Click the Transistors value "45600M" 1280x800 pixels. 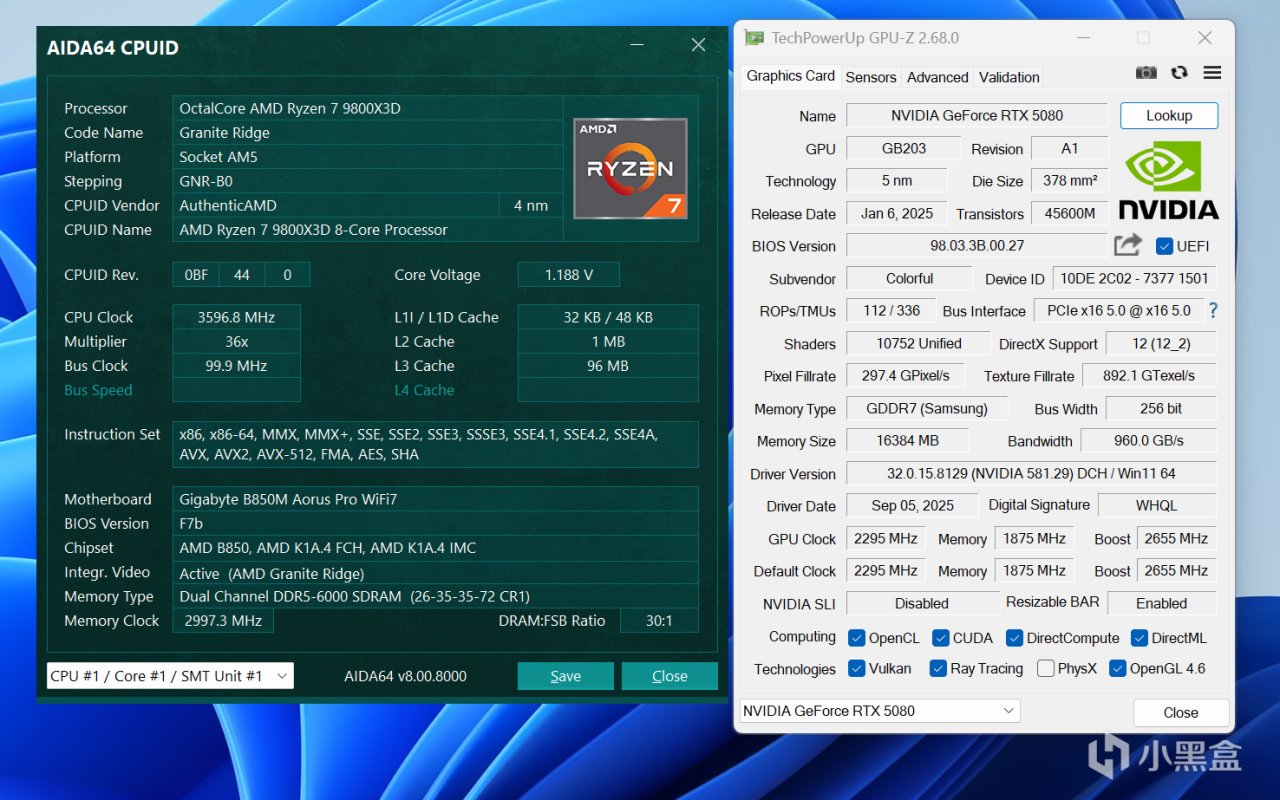tap(1070, 213)
